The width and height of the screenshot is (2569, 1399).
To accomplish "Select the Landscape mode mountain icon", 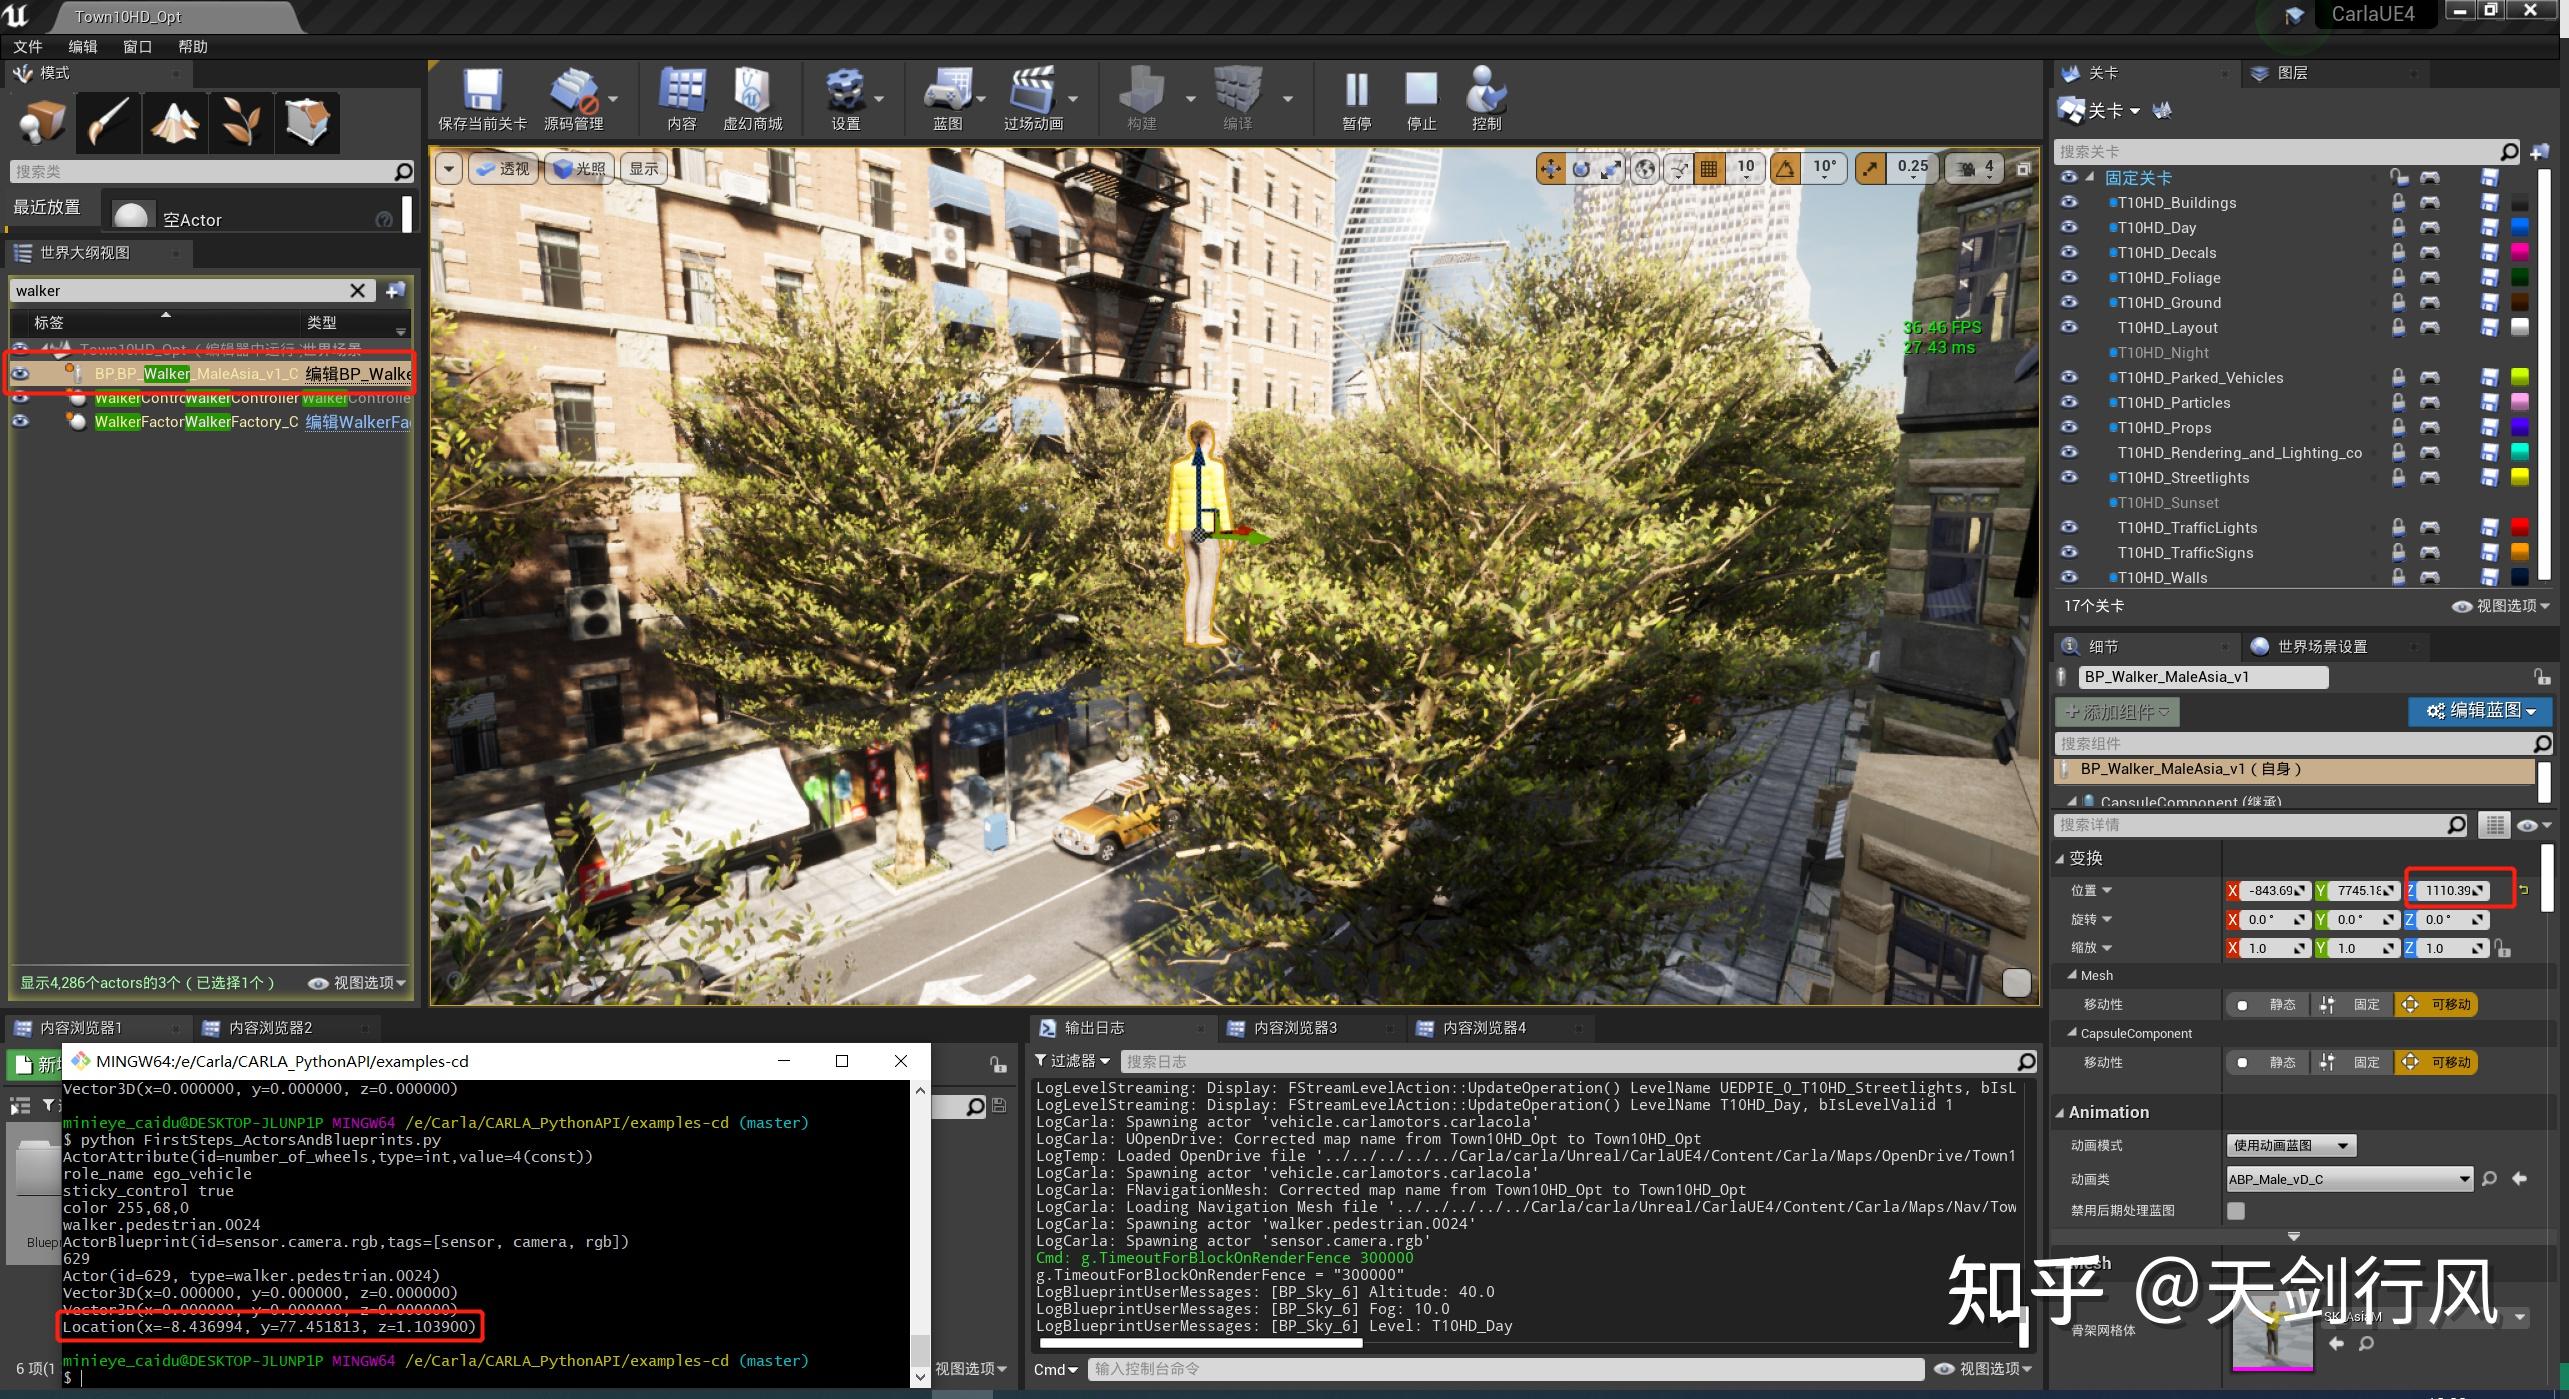I will (175, 123).
